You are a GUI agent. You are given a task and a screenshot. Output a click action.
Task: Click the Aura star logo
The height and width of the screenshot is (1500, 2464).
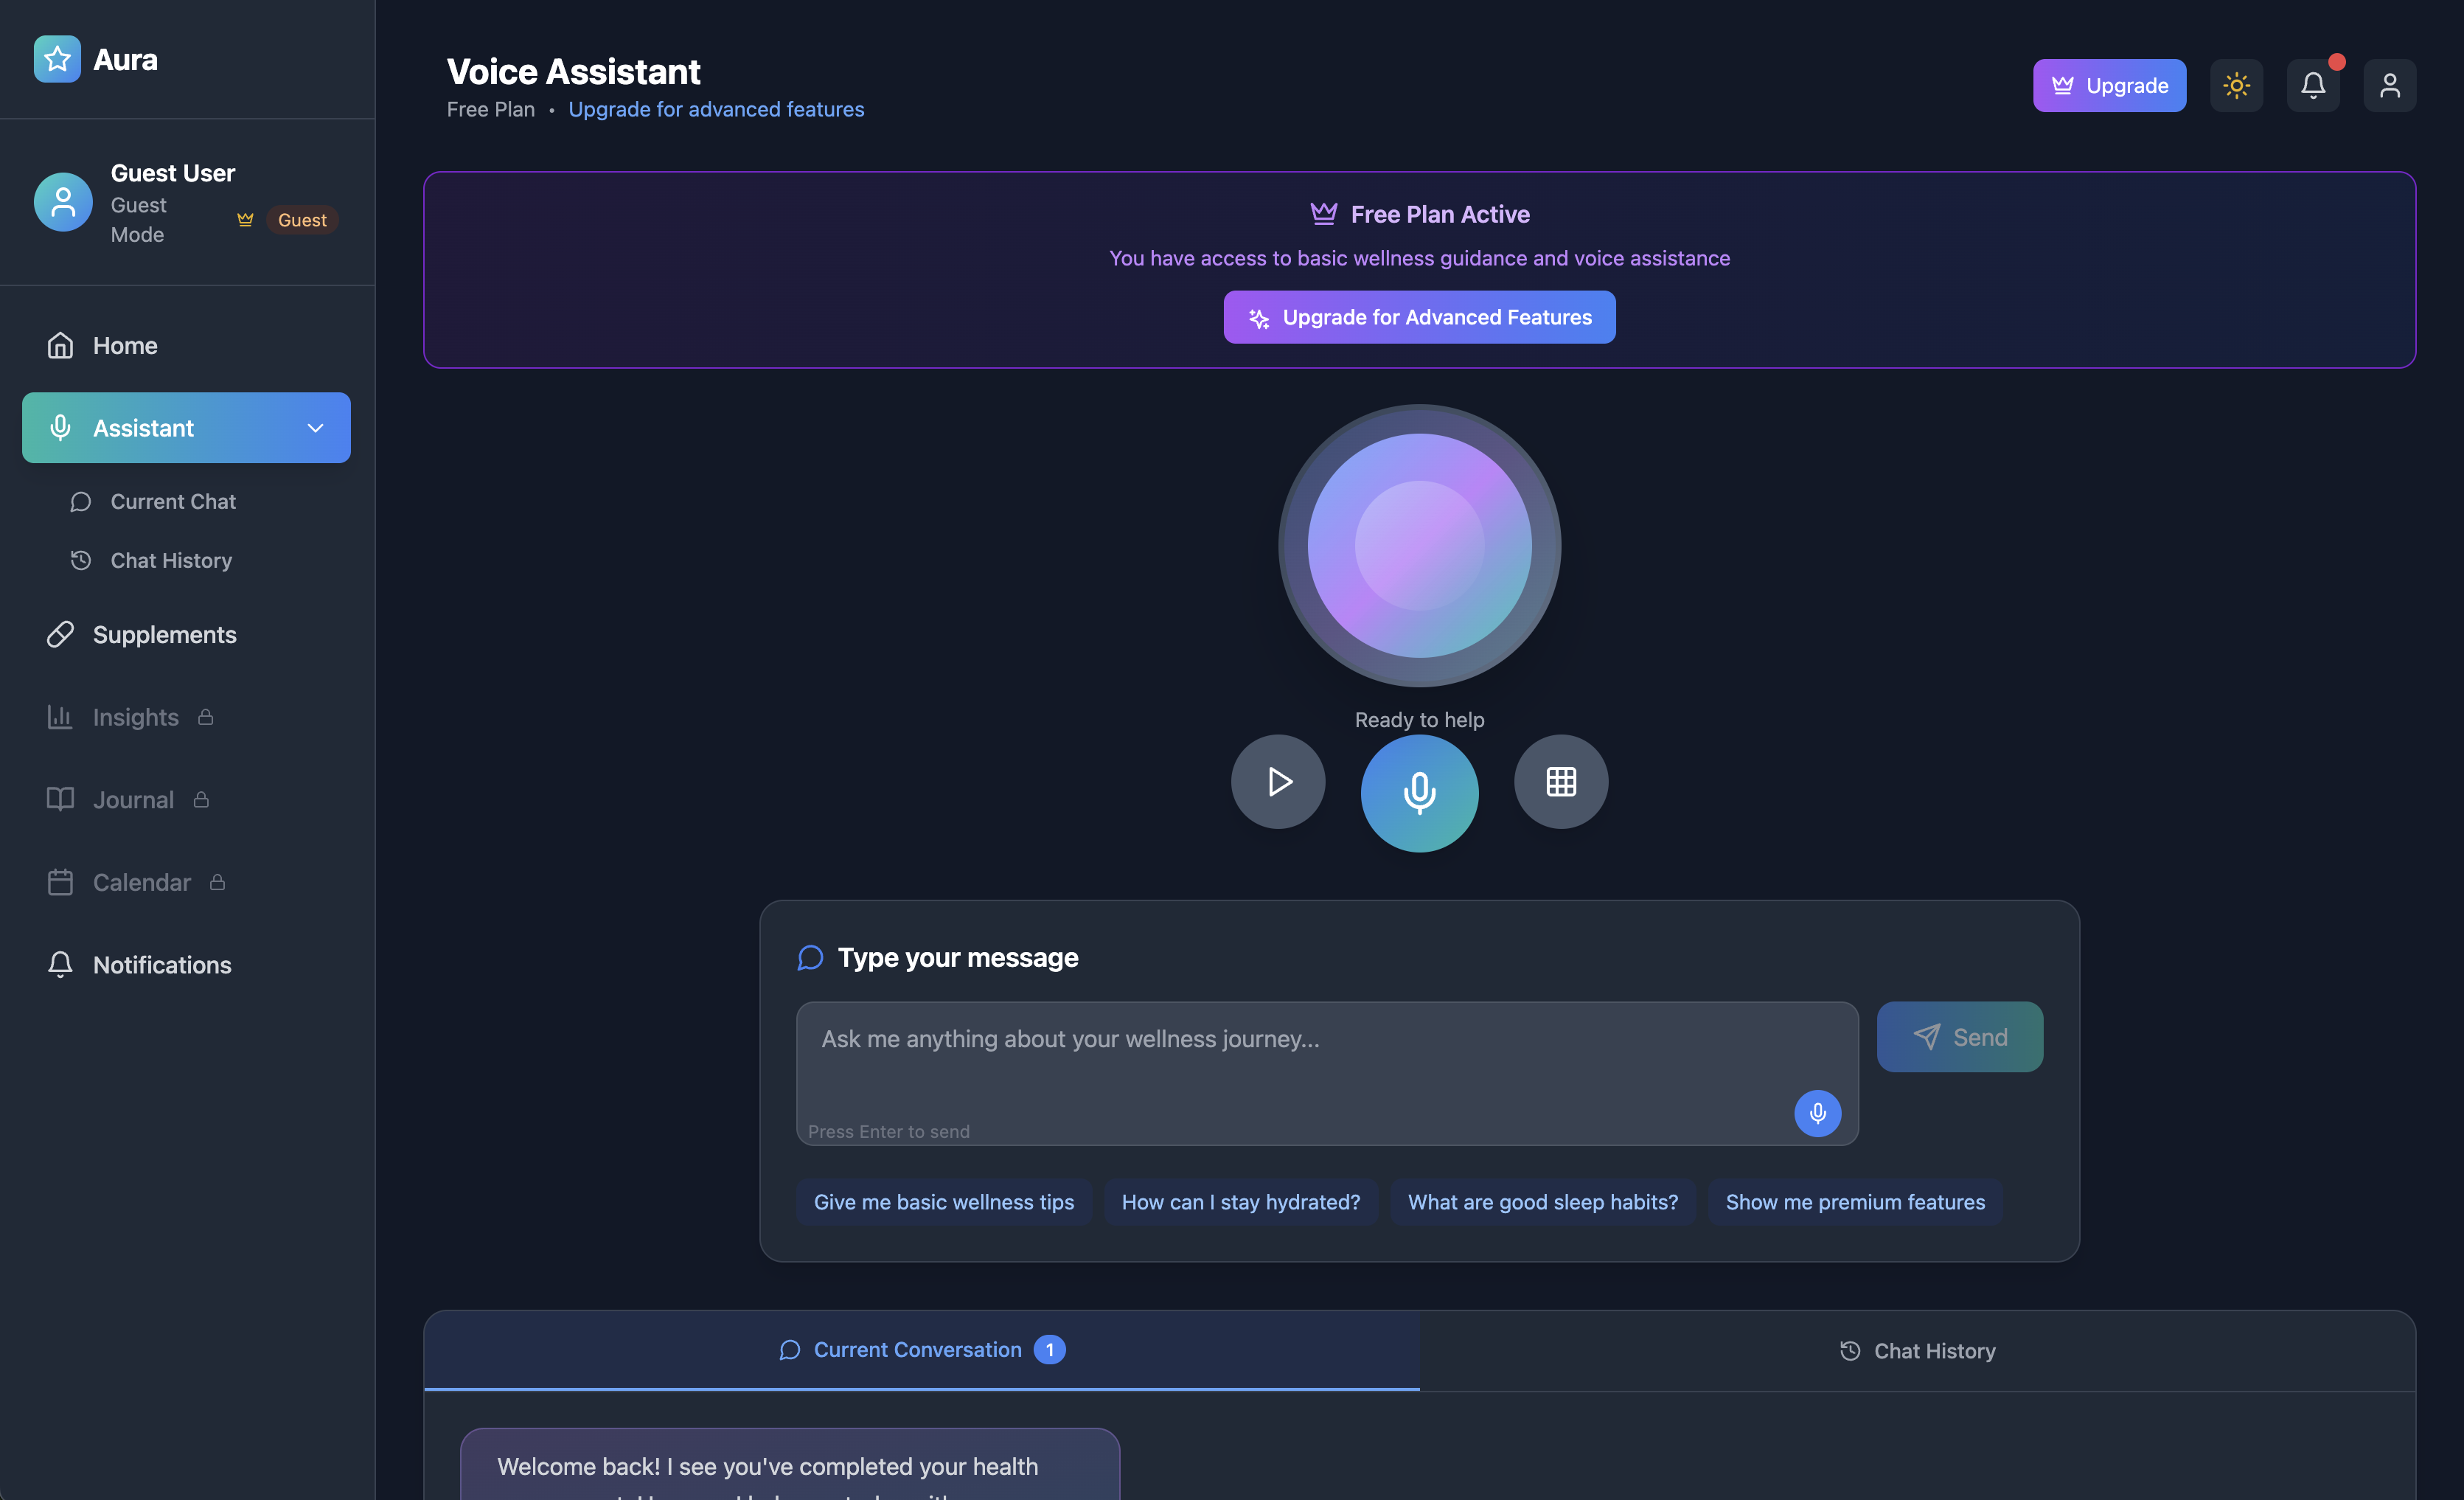pos(57,59)
